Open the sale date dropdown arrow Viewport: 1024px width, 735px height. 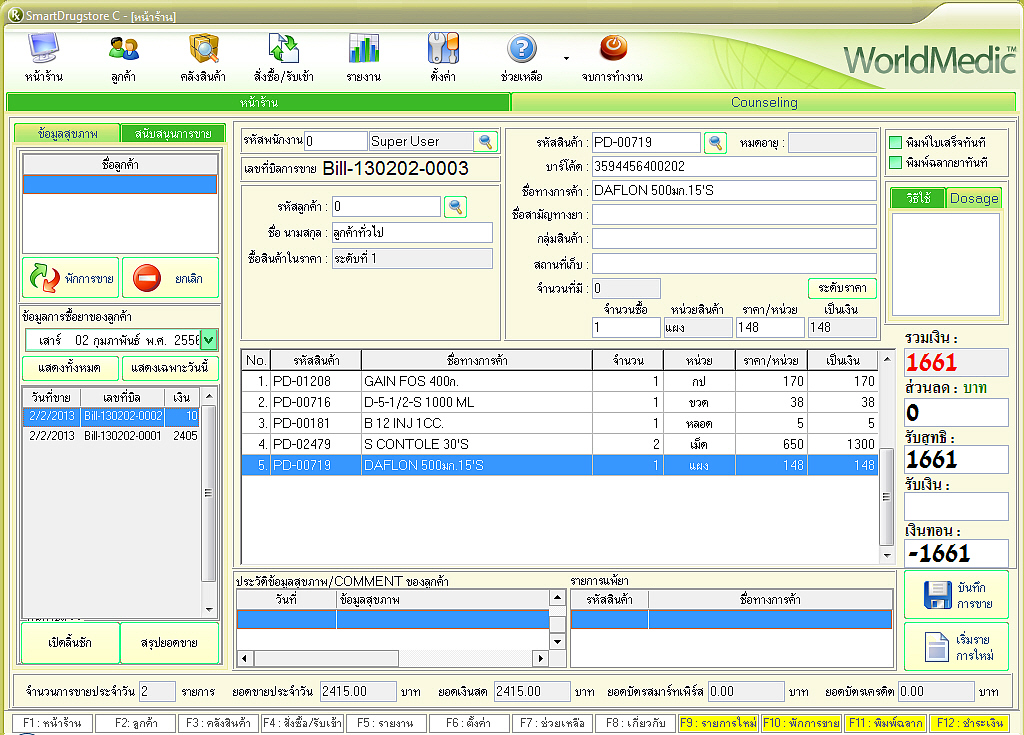coord(208,340)
